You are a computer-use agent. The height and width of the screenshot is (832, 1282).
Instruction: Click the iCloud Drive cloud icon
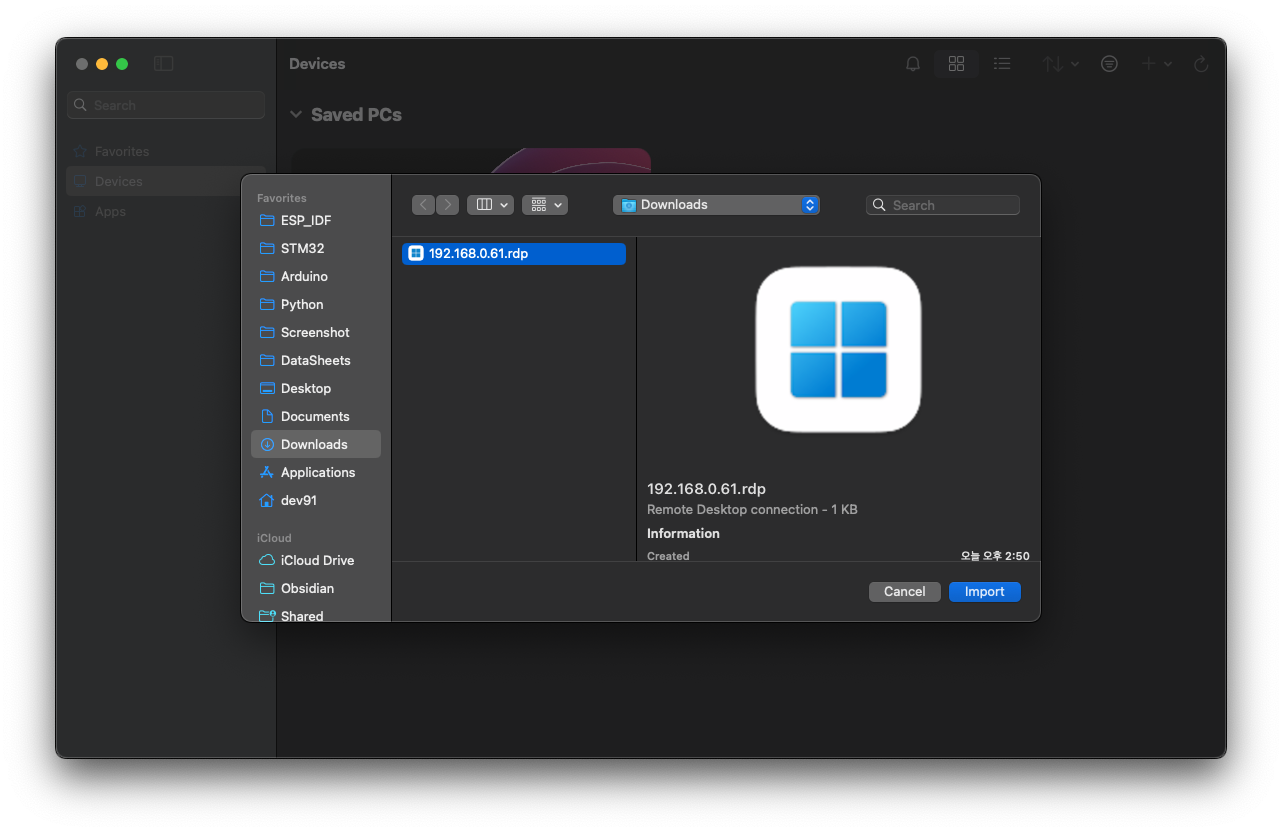(x=267, y=560)
